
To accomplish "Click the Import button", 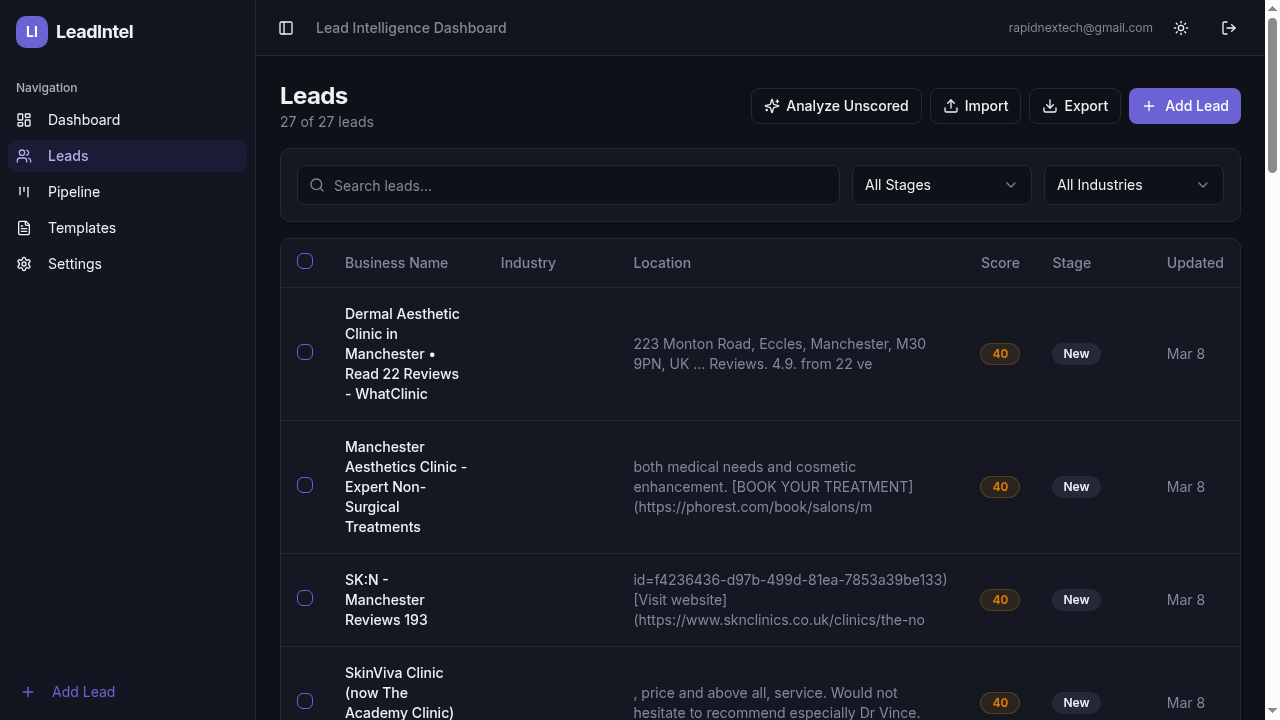I will point(975,106).
